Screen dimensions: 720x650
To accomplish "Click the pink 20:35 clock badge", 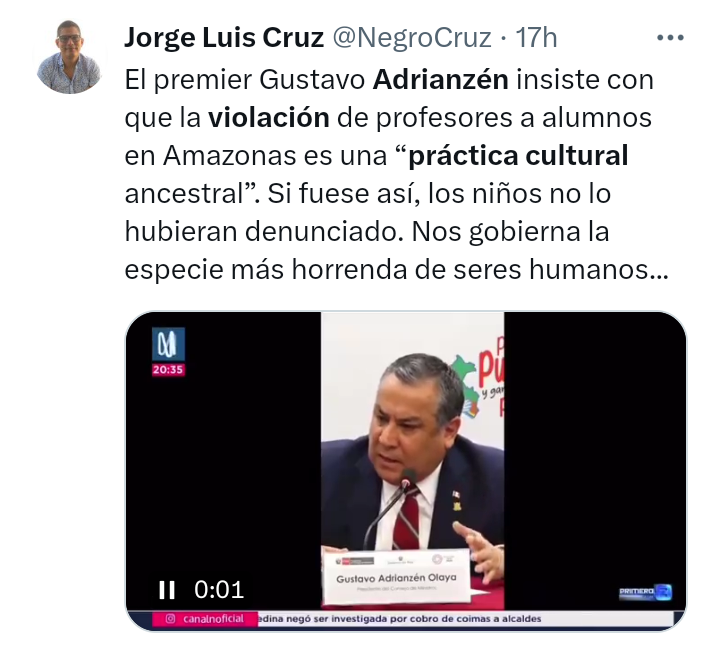I will point(169,370).
